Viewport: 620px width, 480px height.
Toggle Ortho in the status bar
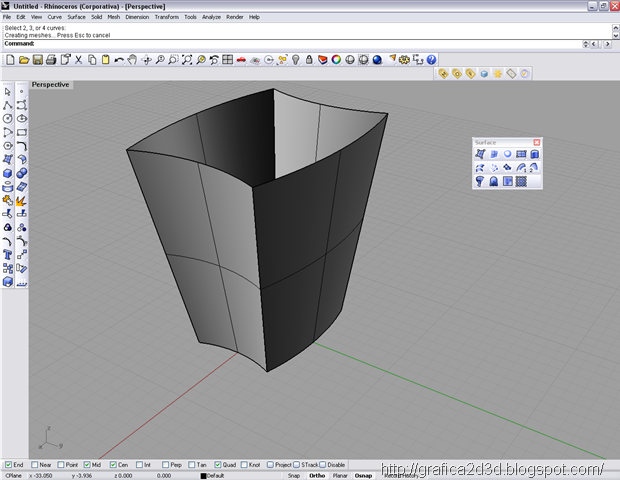click(317, 476)
